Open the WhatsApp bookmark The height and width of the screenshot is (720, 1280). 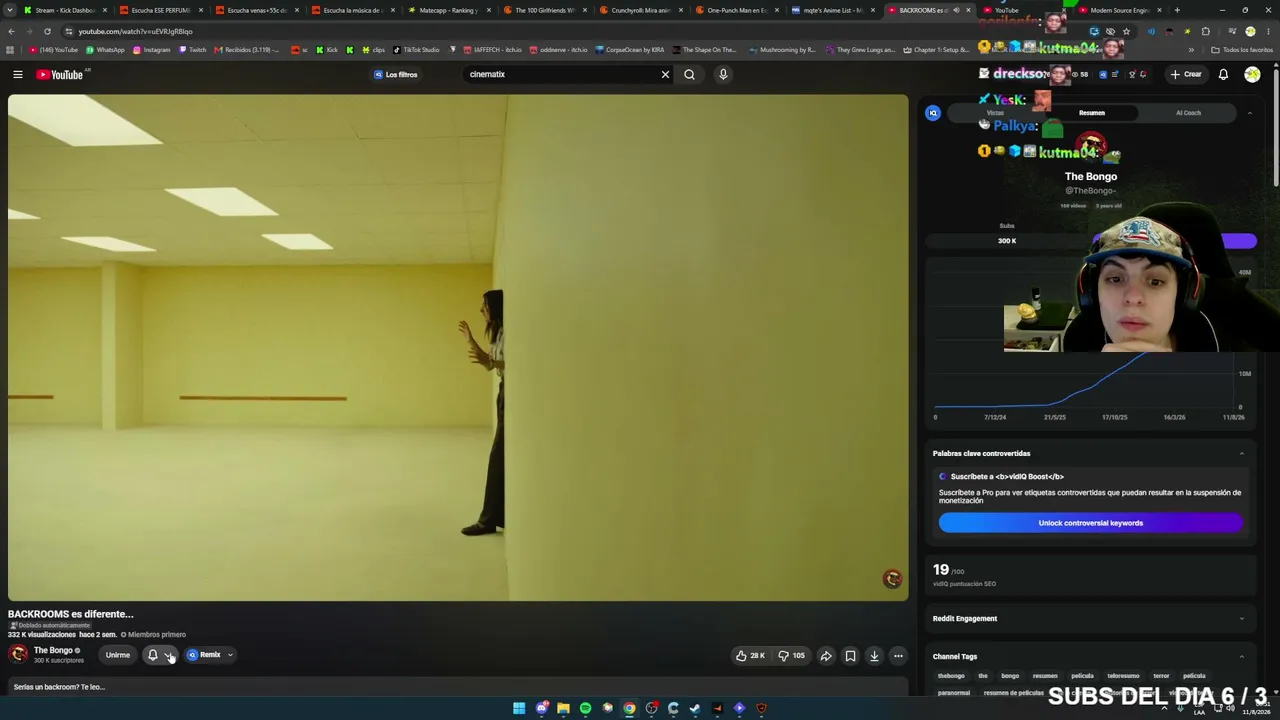(x=105, y=49)
